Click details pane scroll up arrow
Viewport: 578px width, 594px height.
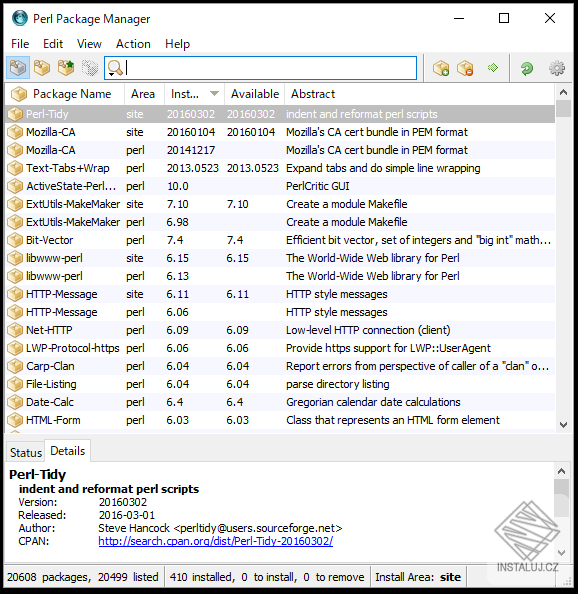(x=561, y=471)
